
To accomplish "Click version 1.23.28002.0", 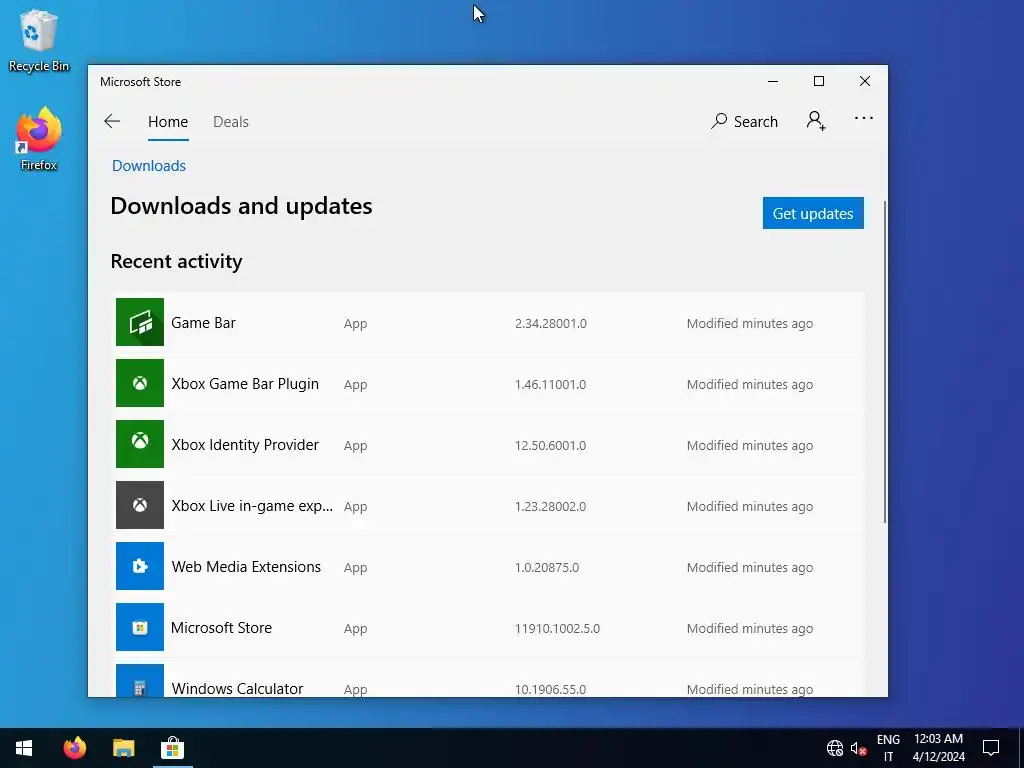I will click(550, 507).
